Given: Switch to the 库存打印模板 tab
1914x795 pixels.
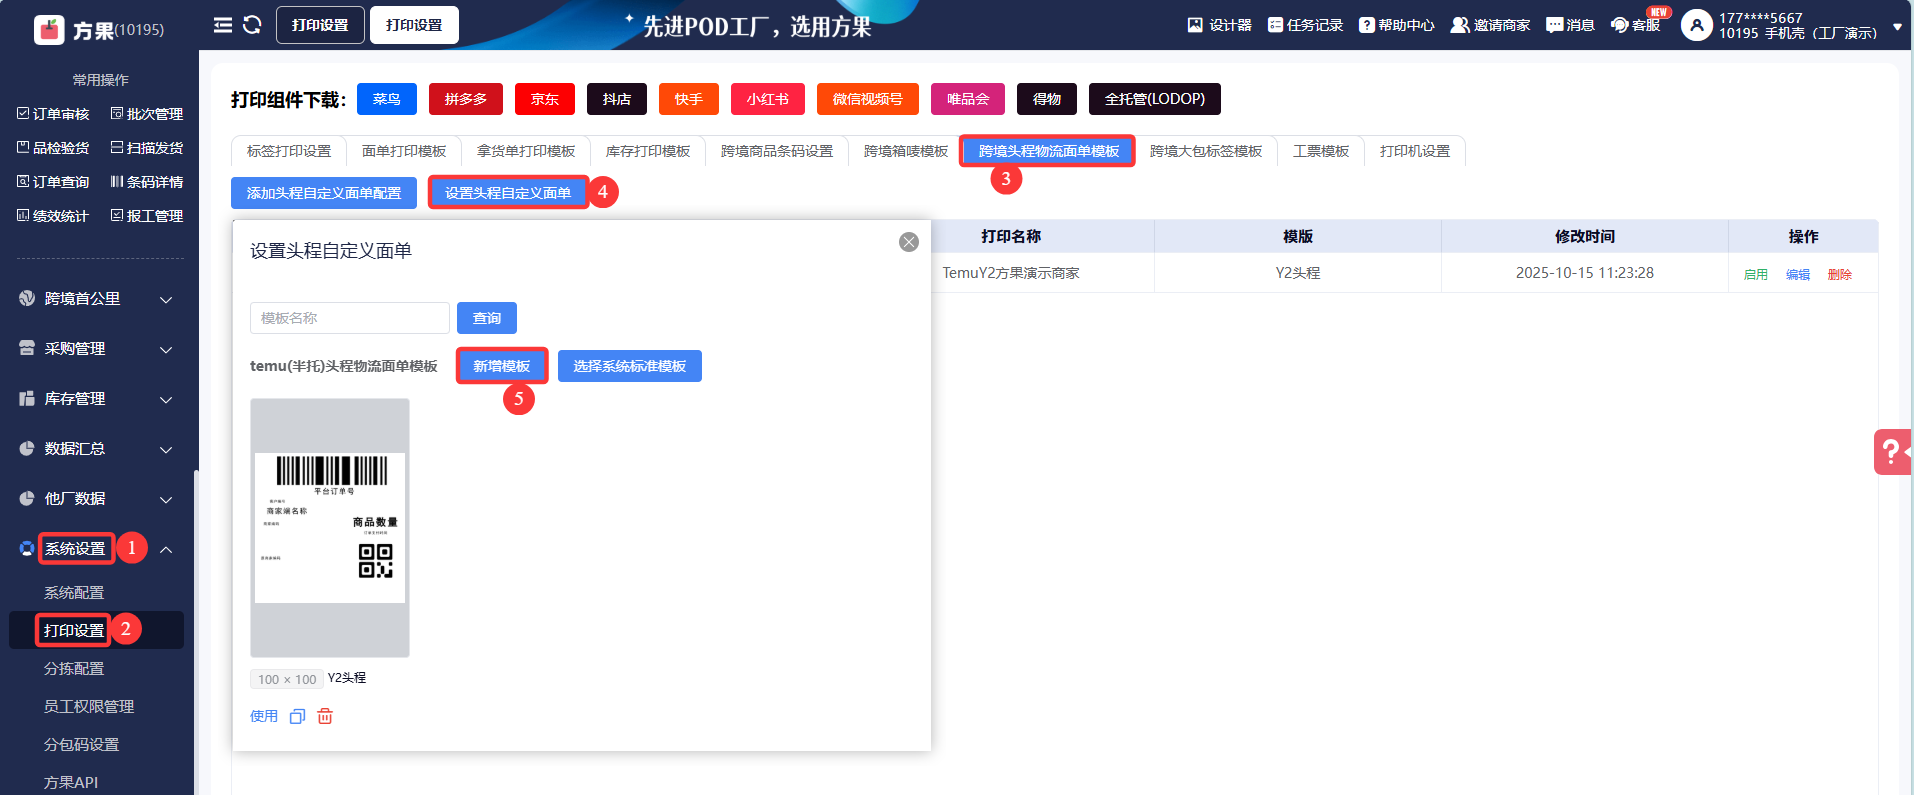Looking at the screenshot, I should [648, 151].
